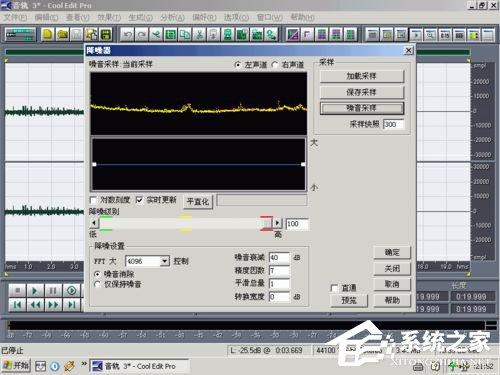Screen dimensions: 500x375
Task: Open the 文件(F) menu
Action: (15, 17)
